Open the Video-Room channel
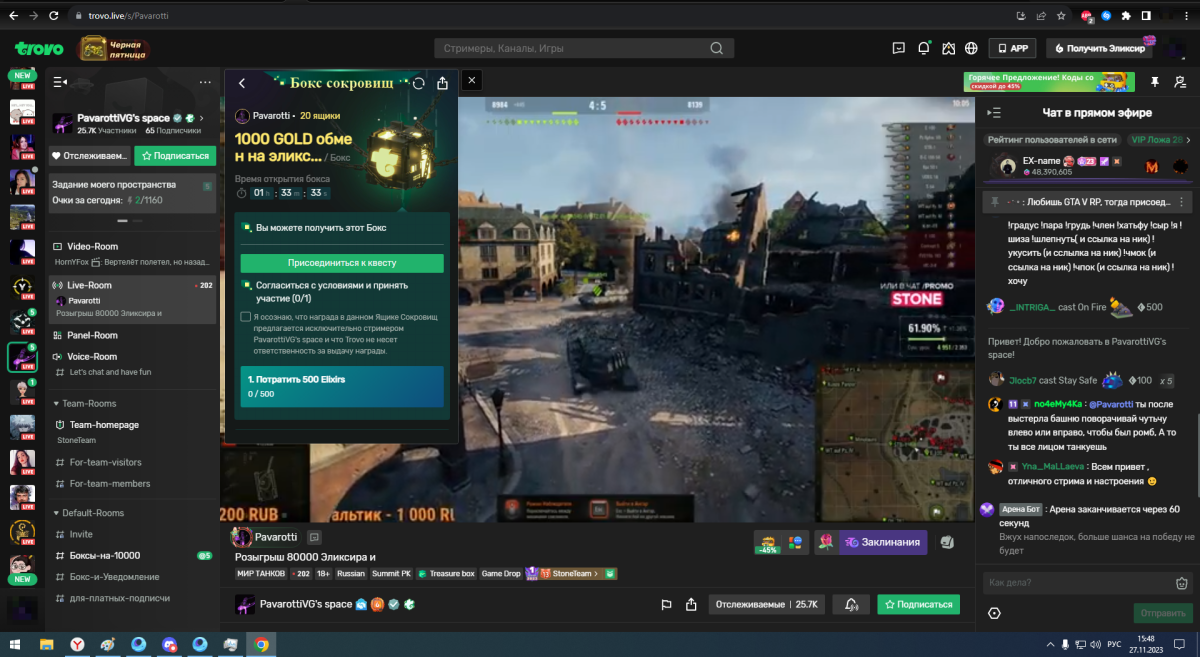The image size is (1200, 657). click(92, 246)
